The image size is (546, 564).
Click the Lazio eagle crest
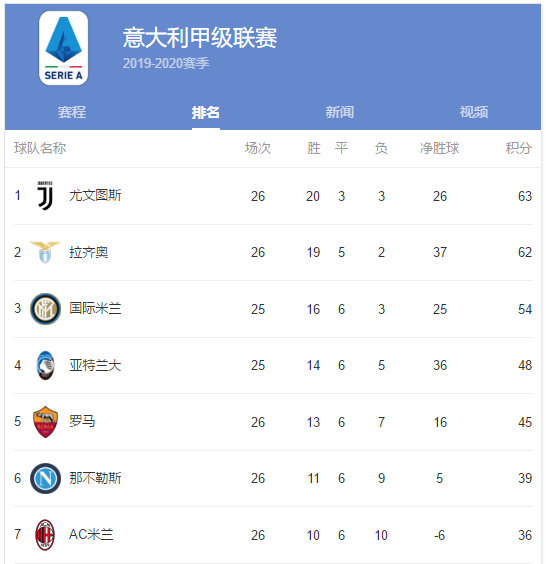(x=45, y=252)
